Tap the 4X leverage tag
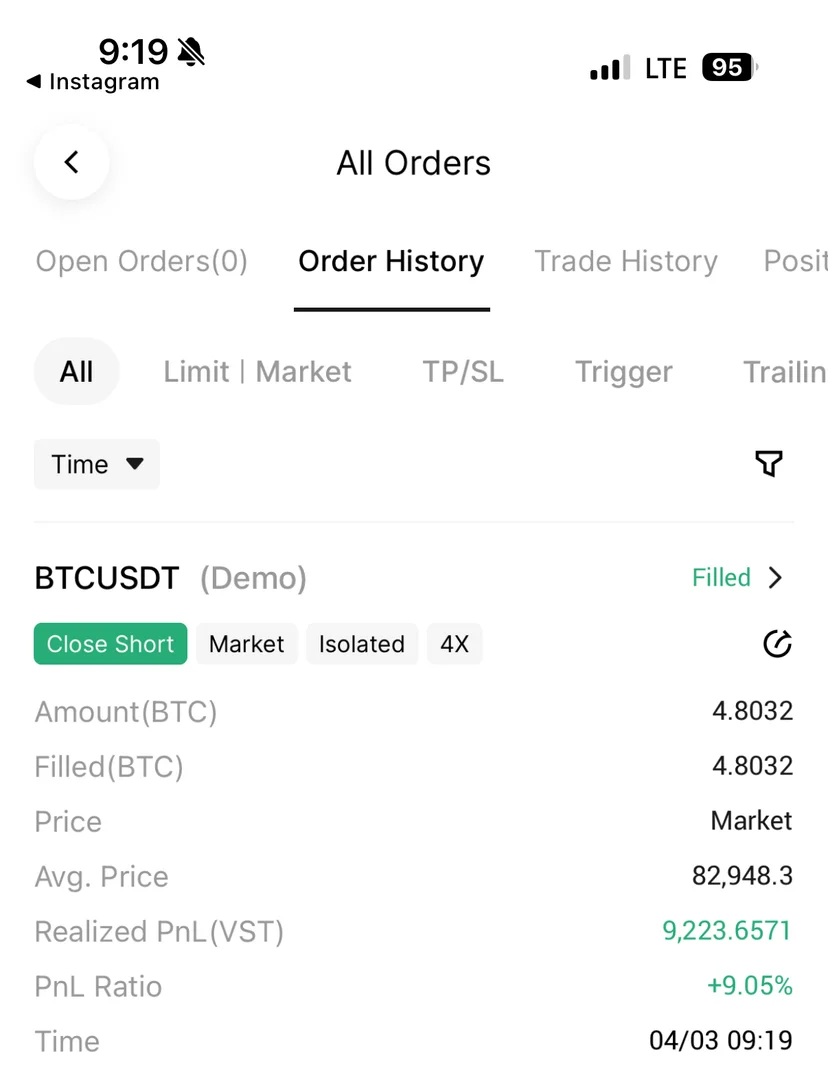828x1080 pixels. point(454,644)
